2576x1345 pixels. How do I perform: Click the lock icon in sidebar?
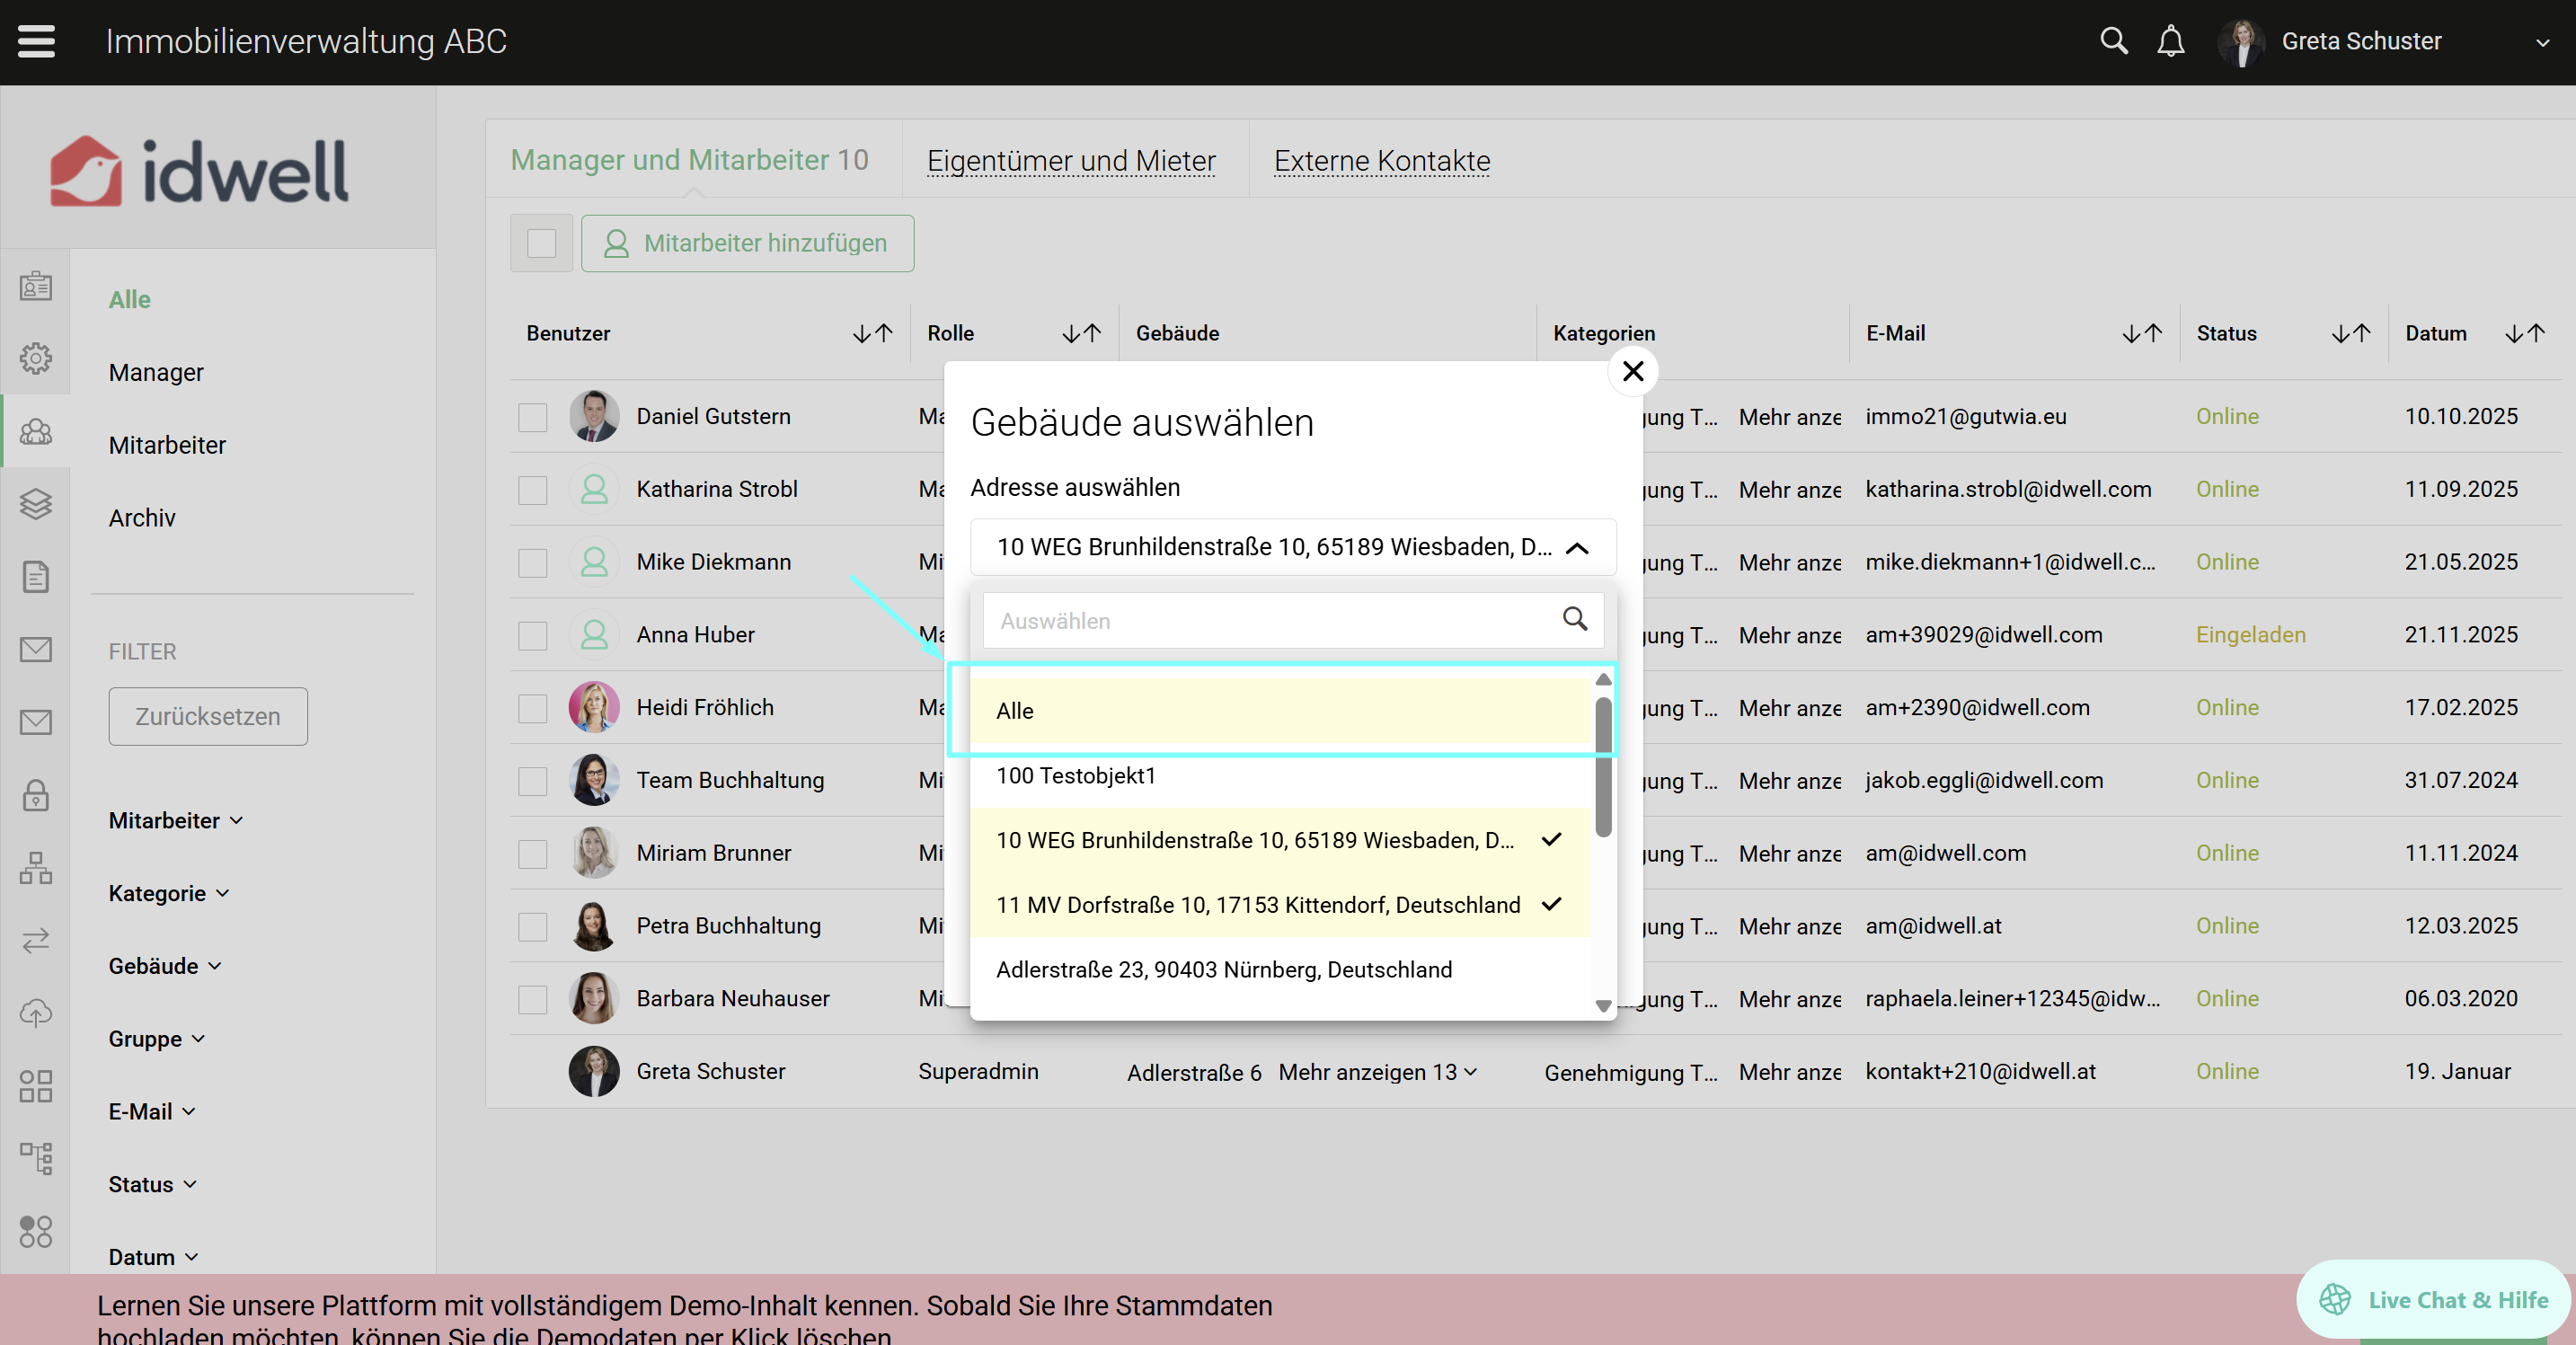pyautogui.click(x=36, y=795)
